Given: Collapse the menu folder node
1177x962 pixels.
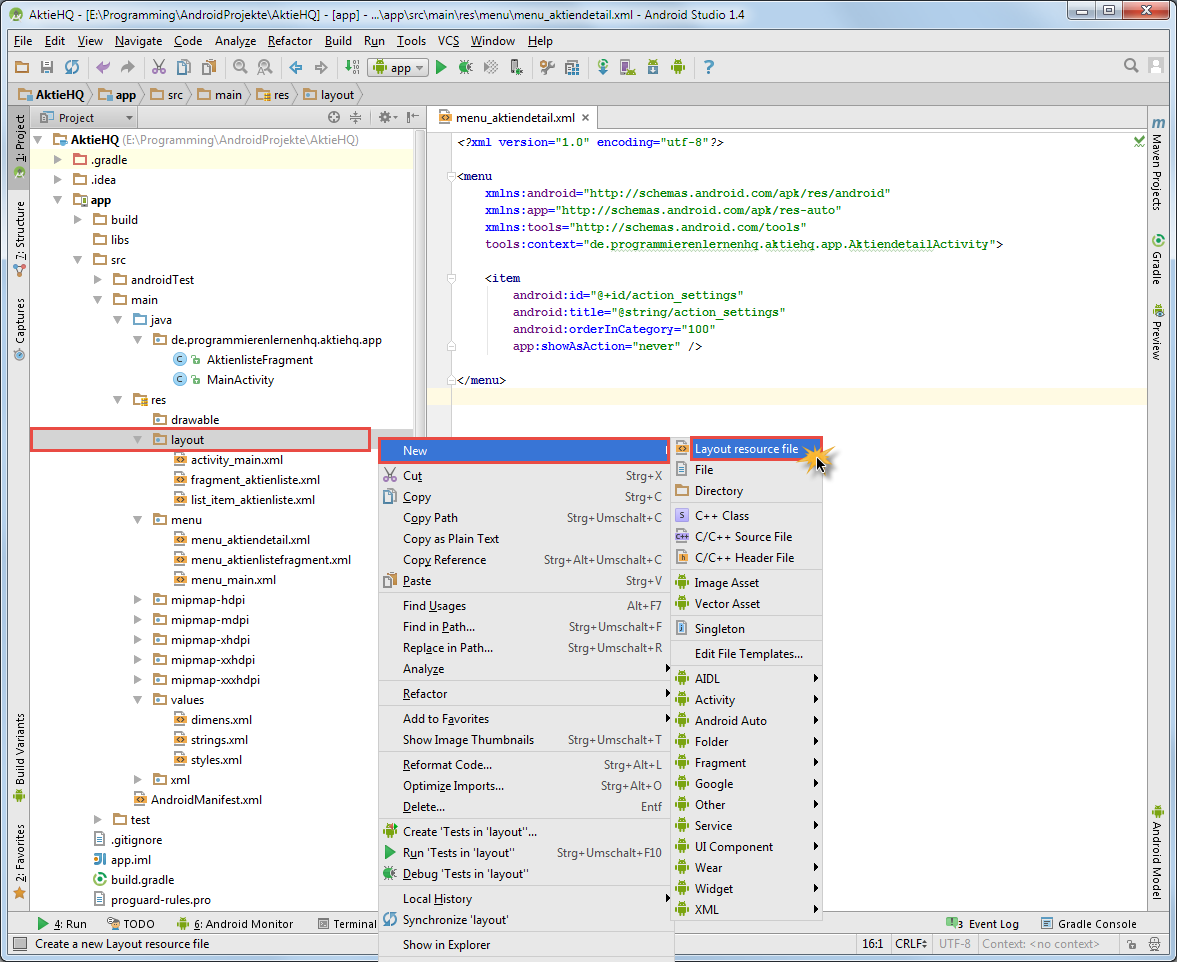Looking at the screenshot, I should (138, 520).
